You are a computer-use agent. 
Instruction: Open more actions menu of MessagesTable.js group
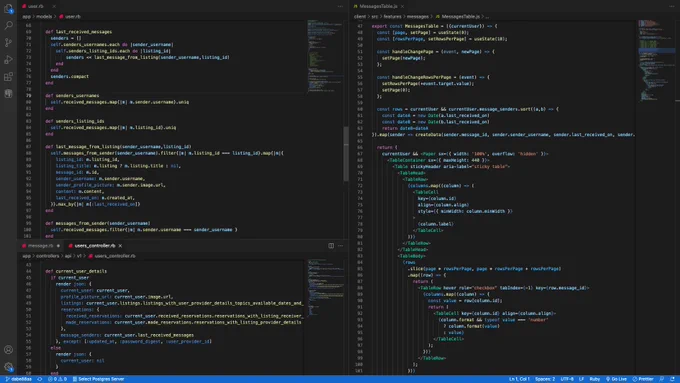(672, 6)
